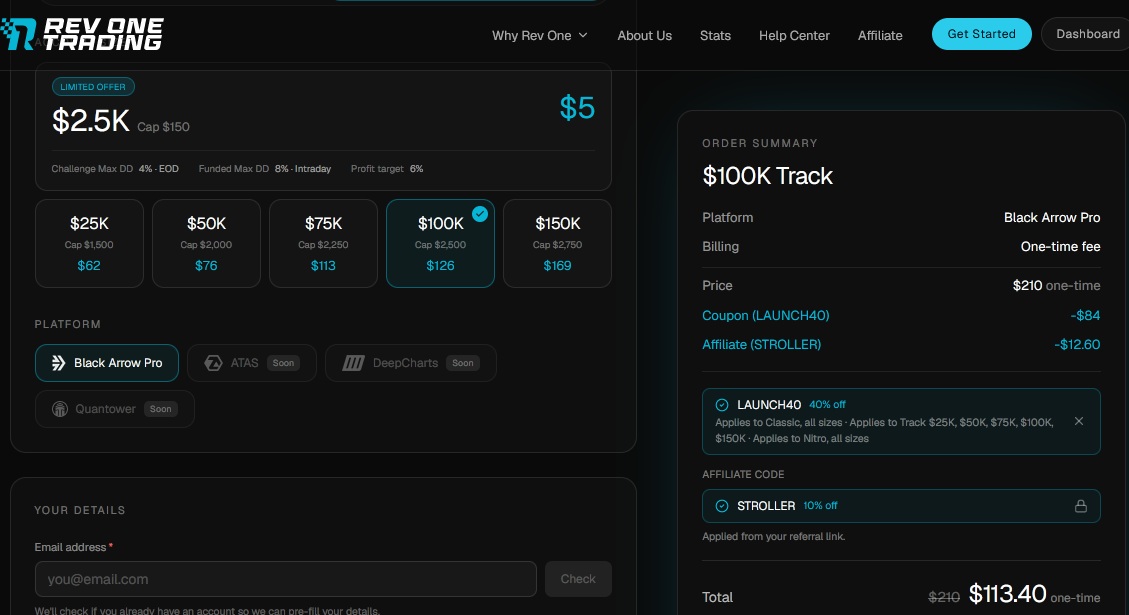Click the Soon badge next to DeepCharts
The height and width of the screenshot is (615, 1129).
pos(462,363)
